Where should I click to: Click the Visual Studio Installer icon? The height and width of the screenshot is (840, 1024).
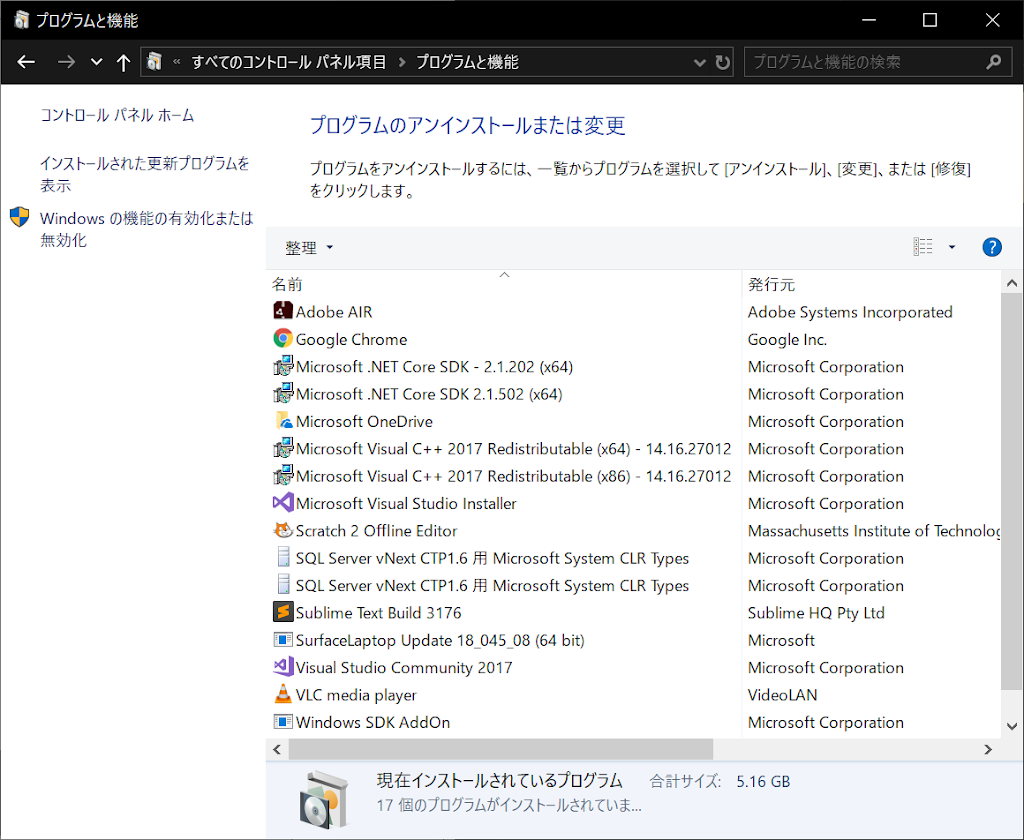pos(283,503)
